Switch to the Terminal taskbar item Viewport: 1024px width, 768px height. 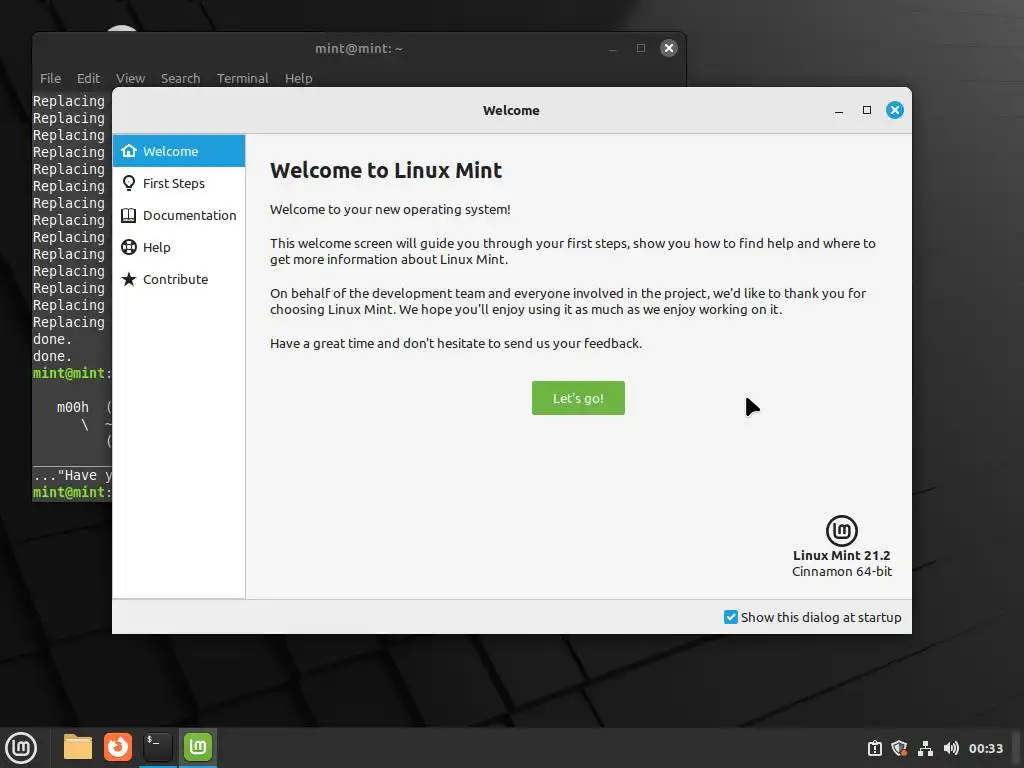point(157,747)
